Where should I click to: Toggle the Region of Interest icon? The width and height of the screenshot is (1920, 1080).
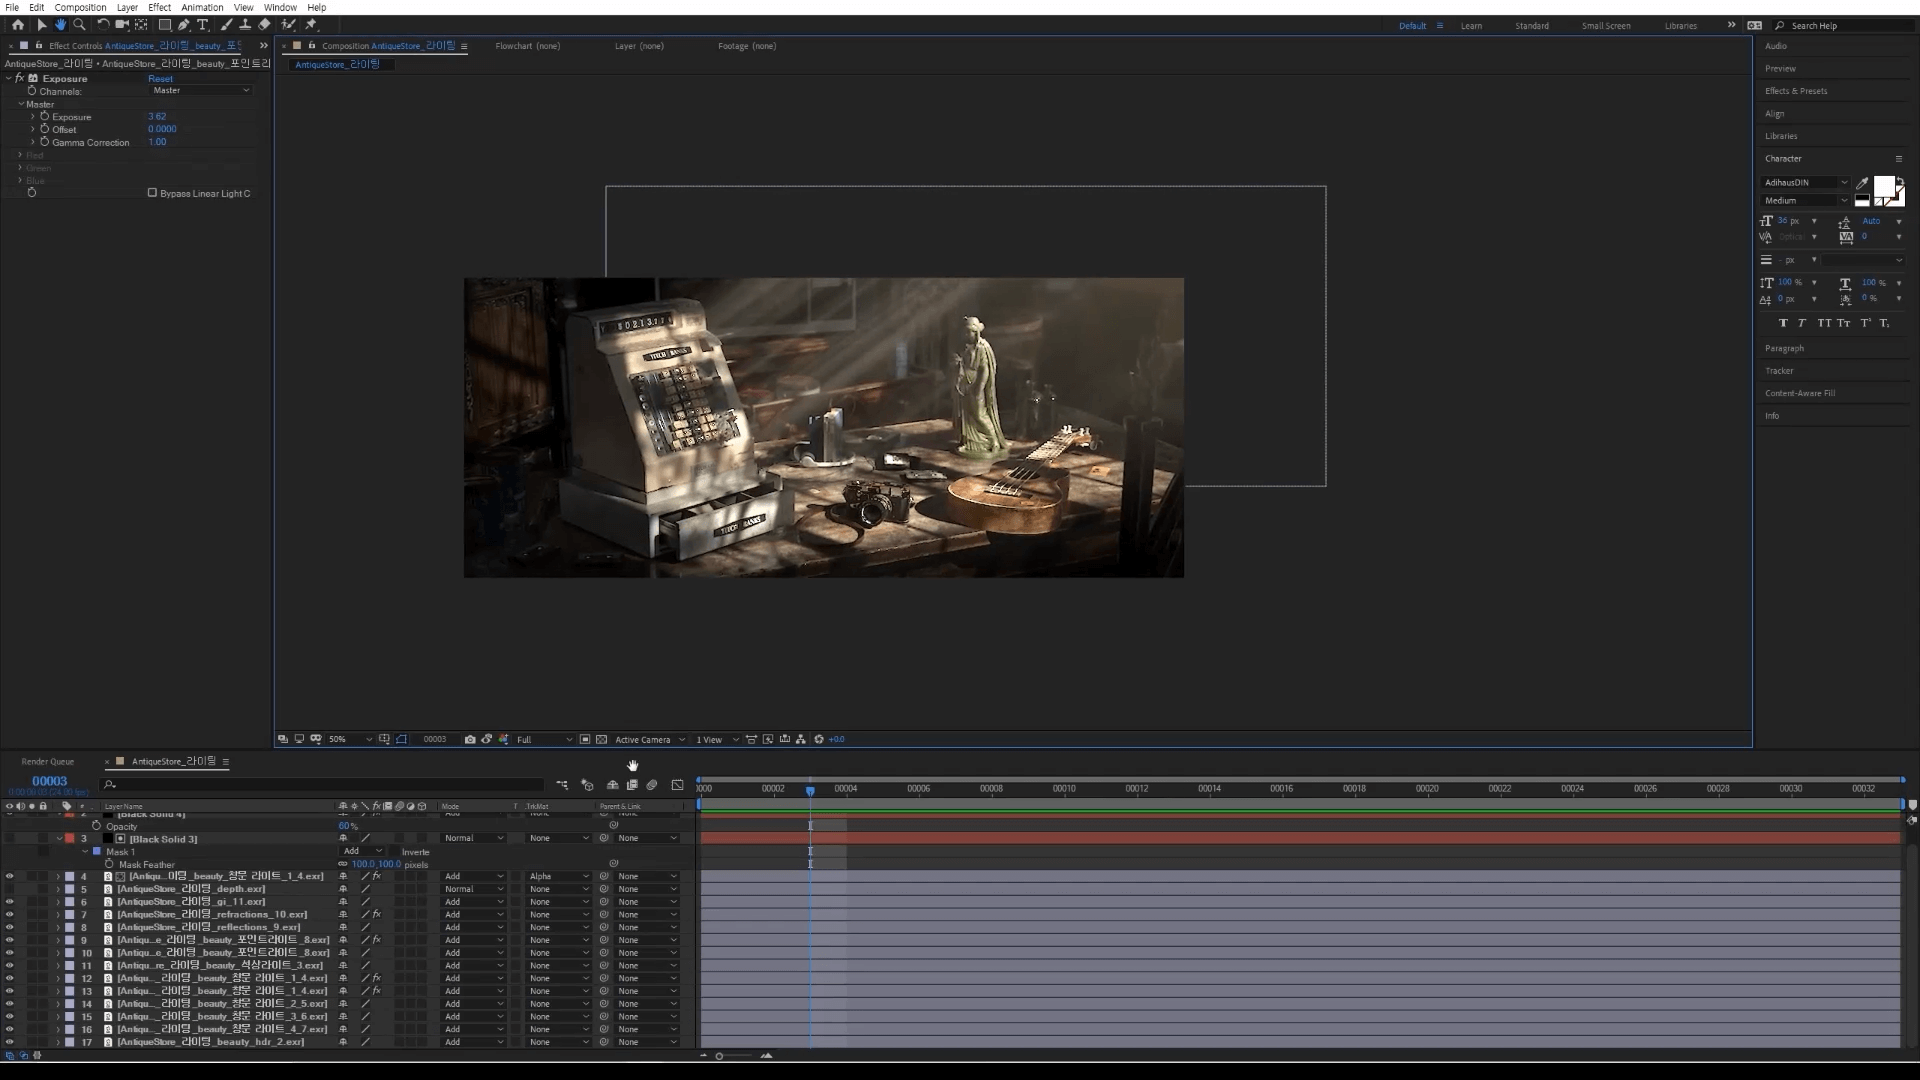[x=585, y=740]
